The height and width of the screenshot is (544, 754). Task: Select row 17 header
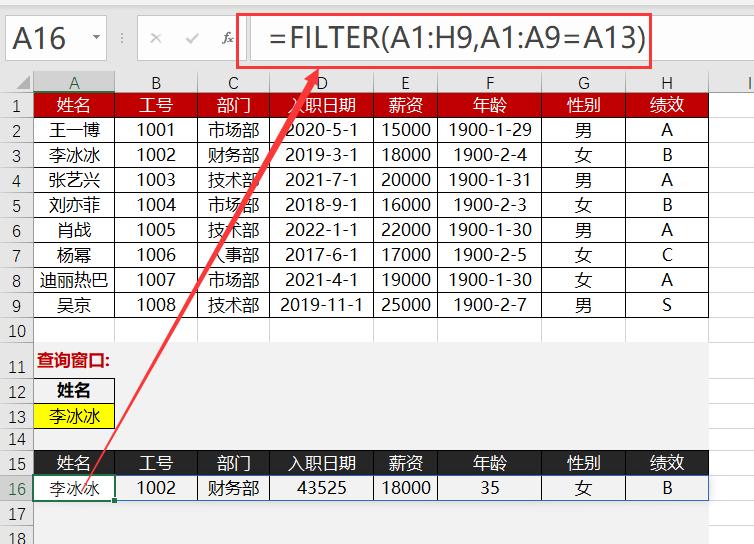tap(16, 514)
